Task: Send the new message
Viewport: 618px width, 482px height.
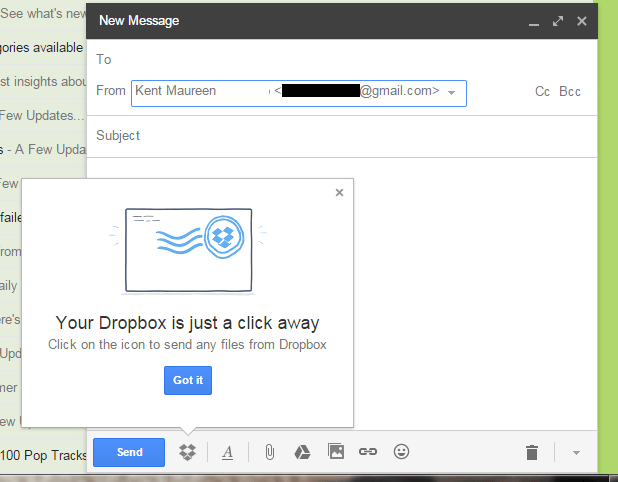Action: coord(129,452)
